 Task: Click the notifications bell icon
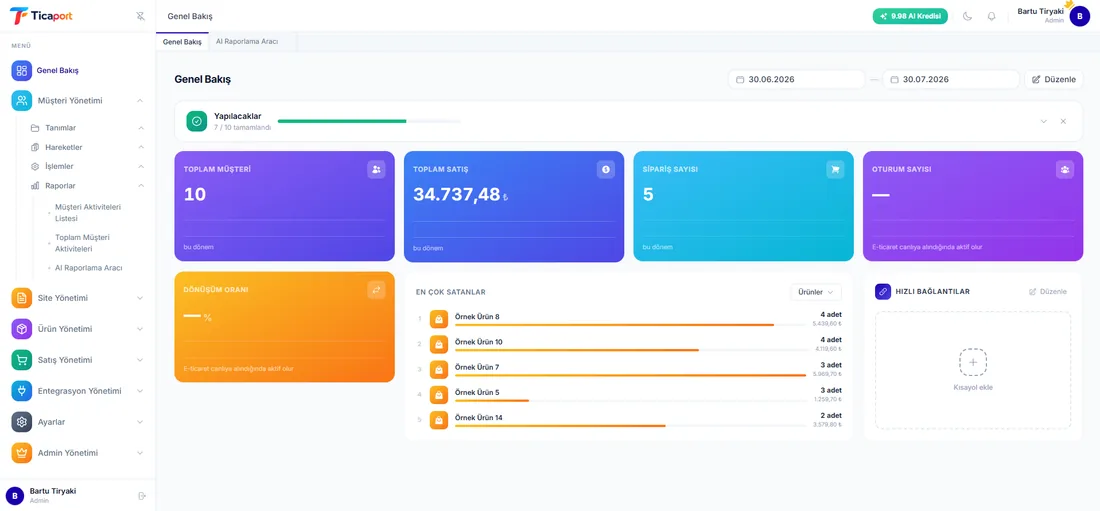coord(991,16)
